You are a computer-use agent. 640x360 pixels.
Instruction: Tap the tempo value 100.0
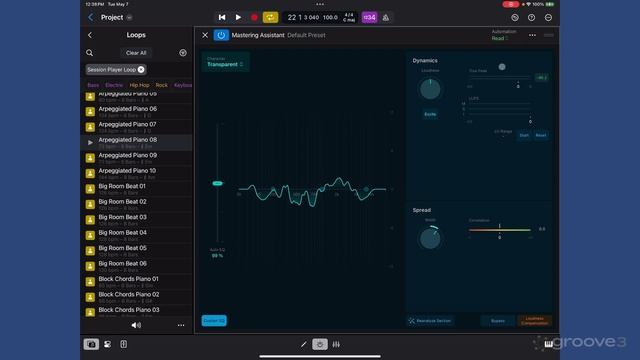pos(330,18)
